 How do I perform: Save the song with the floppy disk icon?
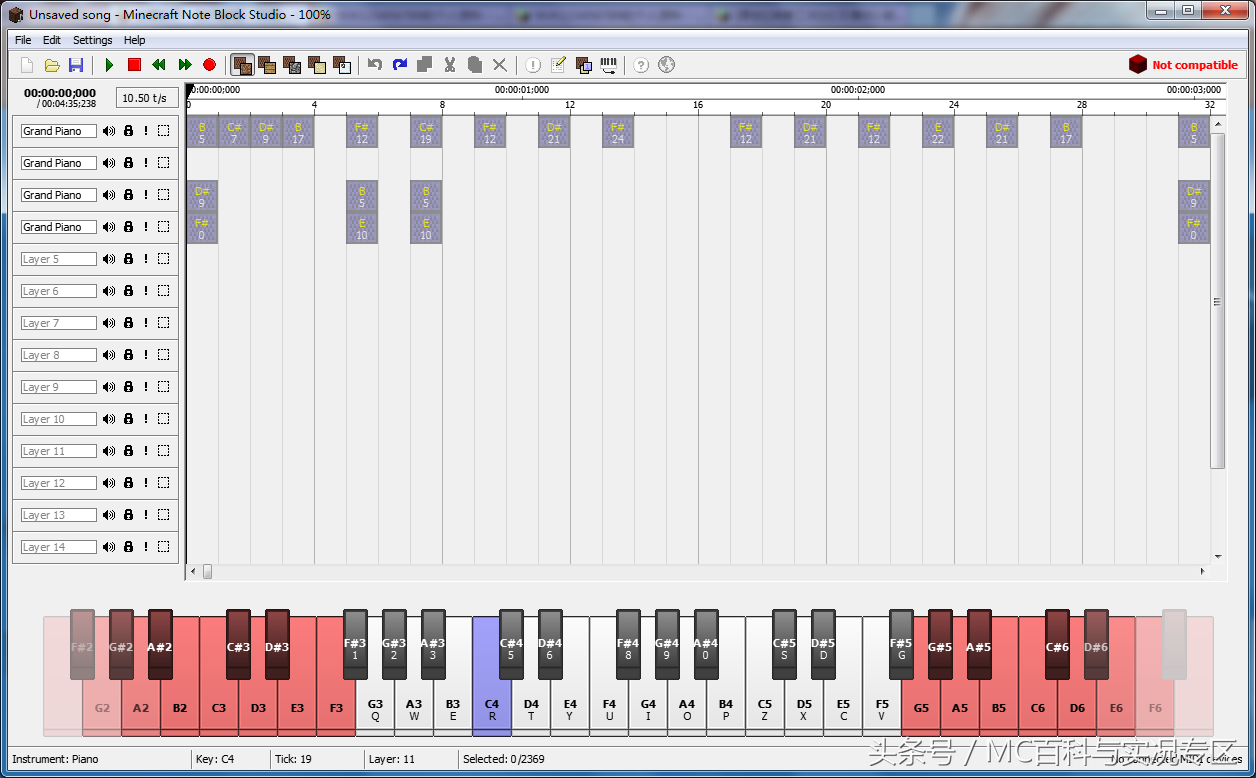76,65
